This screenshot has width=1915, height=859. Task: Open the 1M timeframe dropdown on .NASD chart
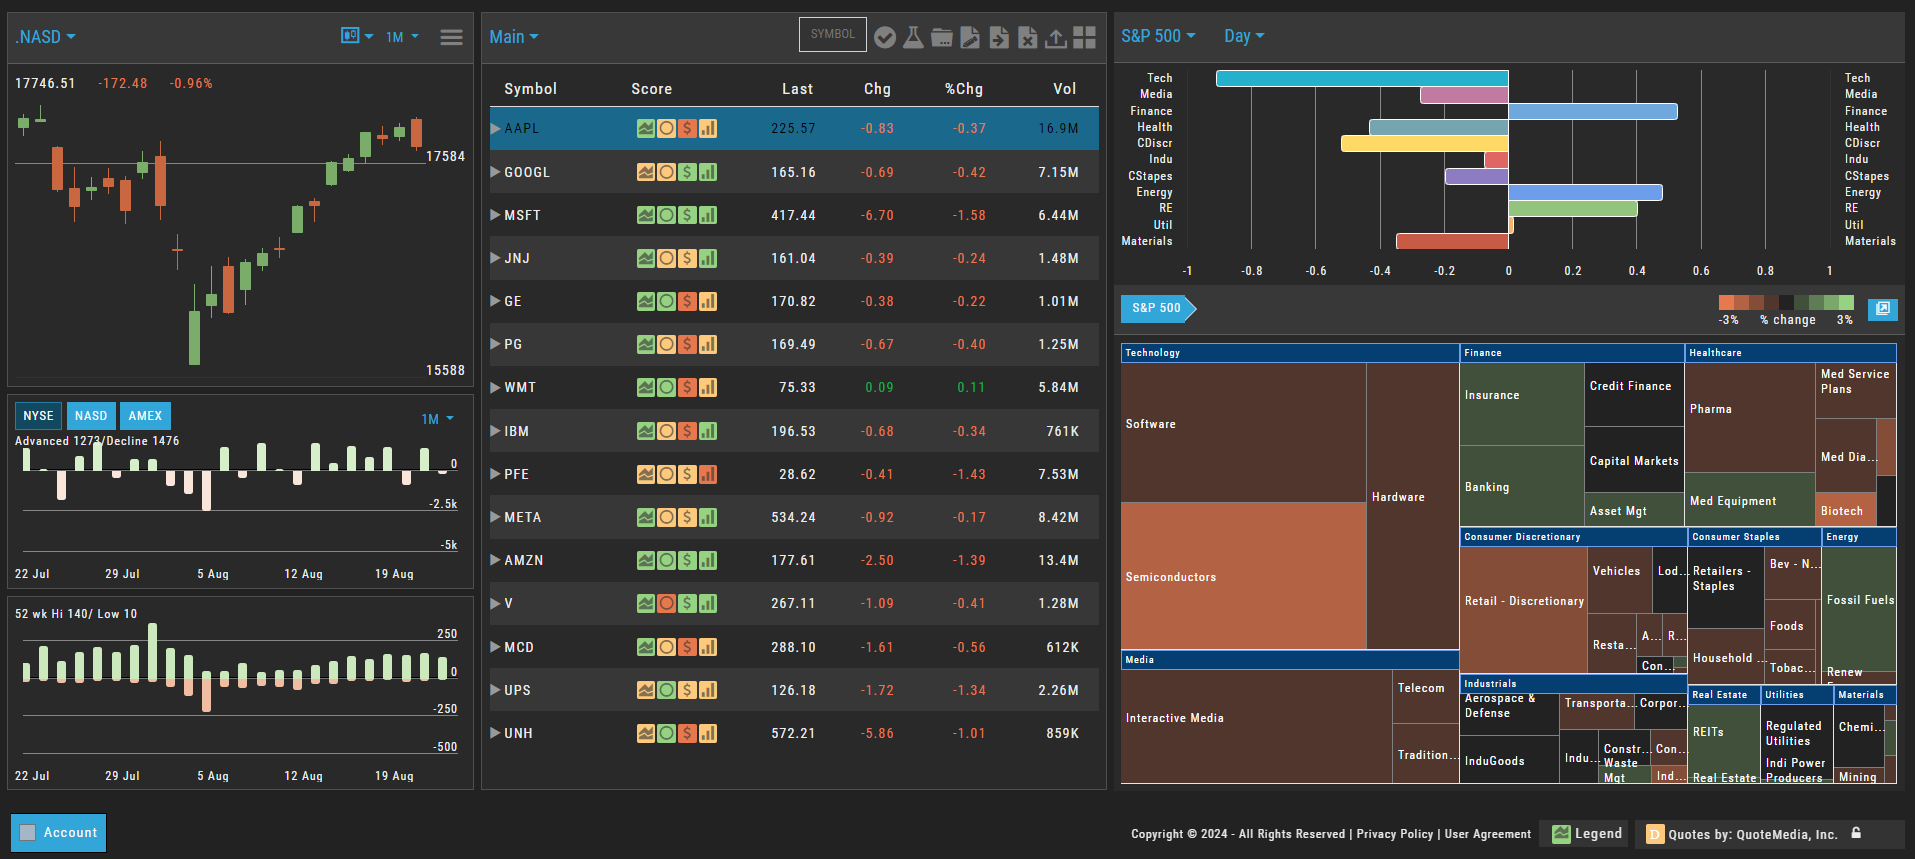tap(403, 37)
